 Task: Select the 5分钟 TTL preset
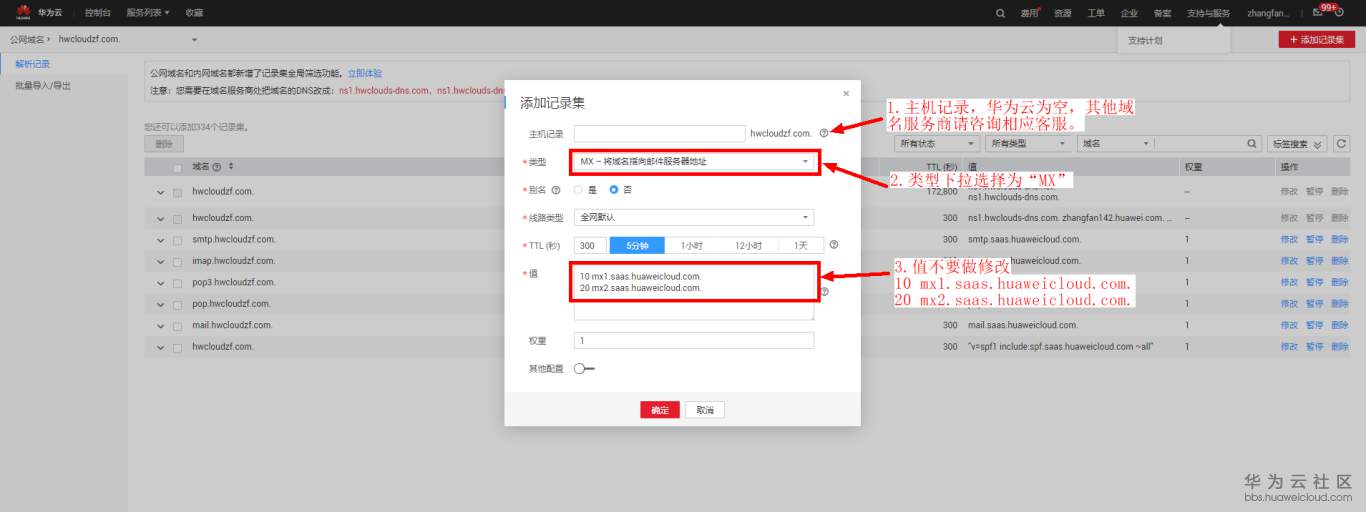click(637, 245)
